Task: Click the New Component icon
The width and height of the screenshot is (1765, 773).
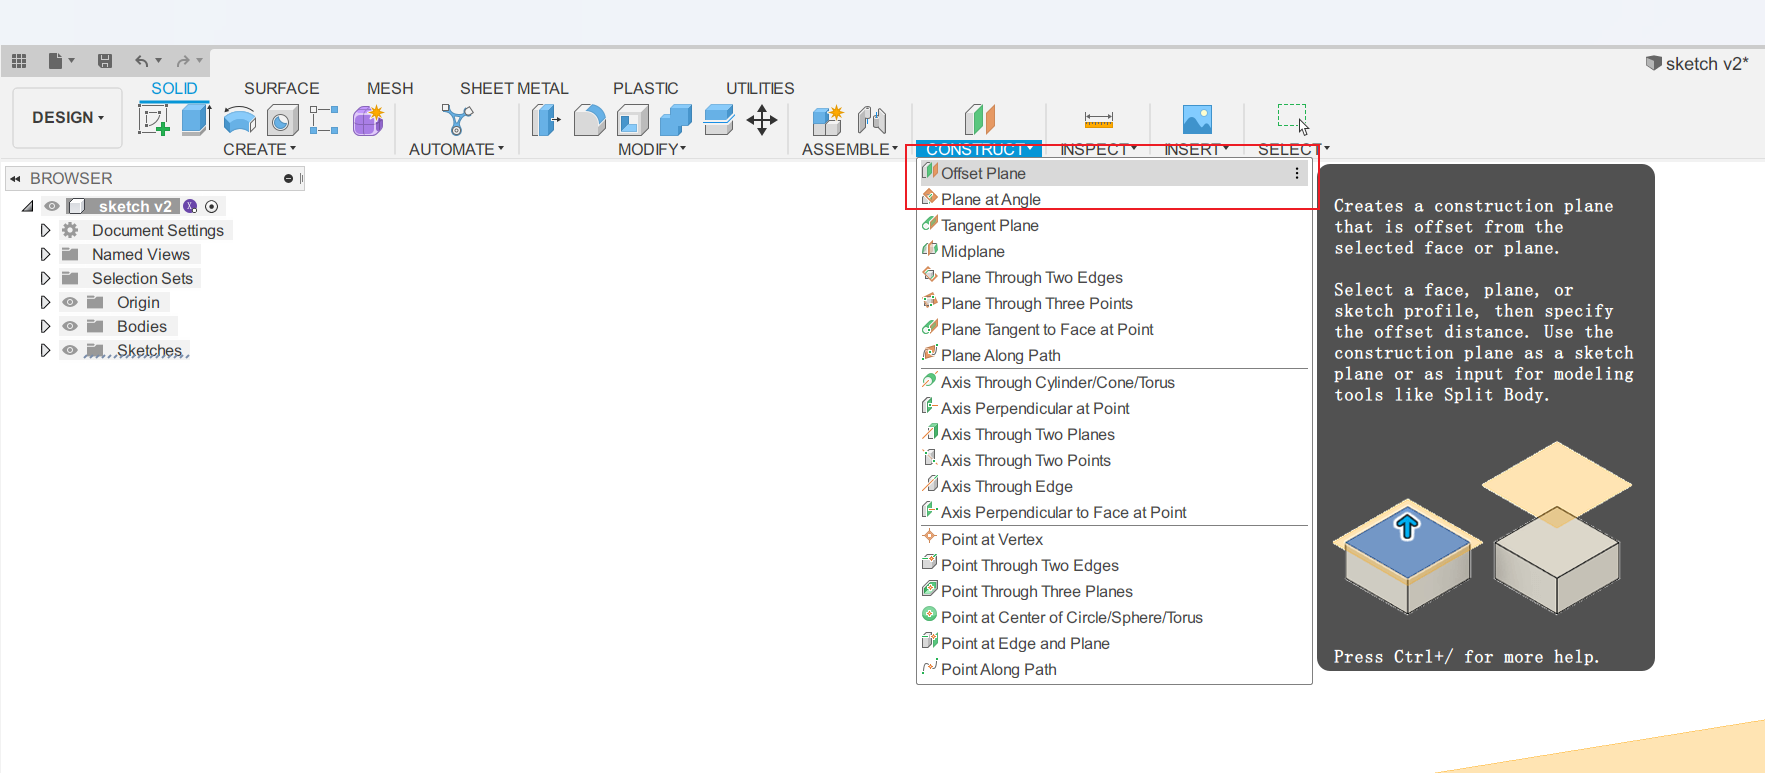Action: coord(828,120)
